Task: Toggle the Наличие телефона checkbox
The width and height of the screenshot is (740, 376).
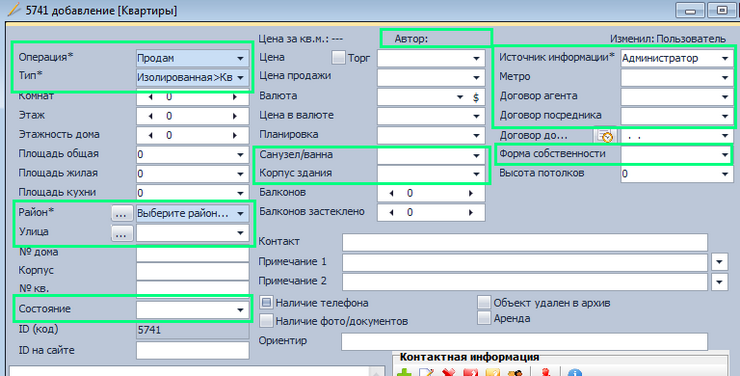Action: point(267,302)
